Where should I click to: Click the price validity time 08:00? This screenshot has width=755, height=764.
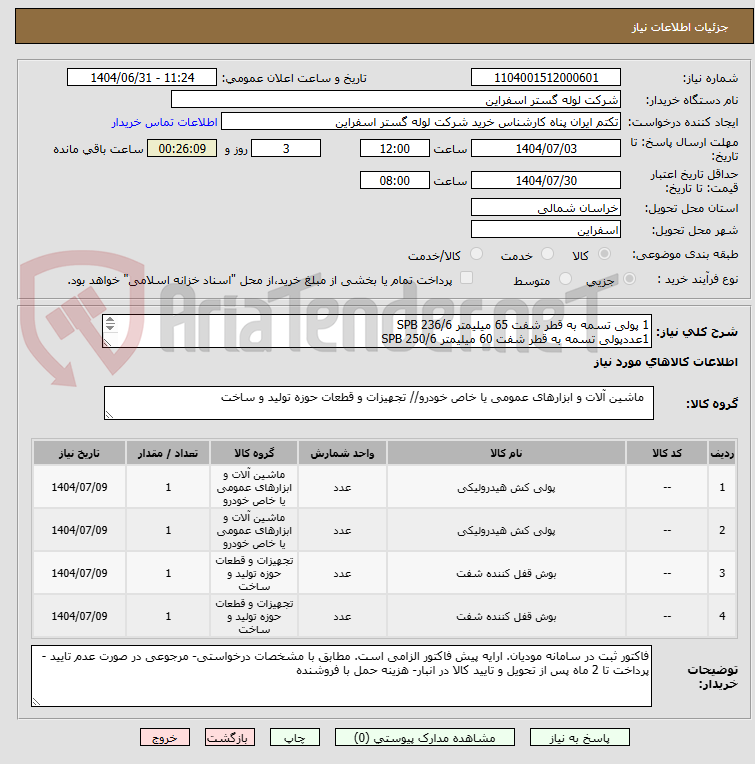[x=395, y=181]
